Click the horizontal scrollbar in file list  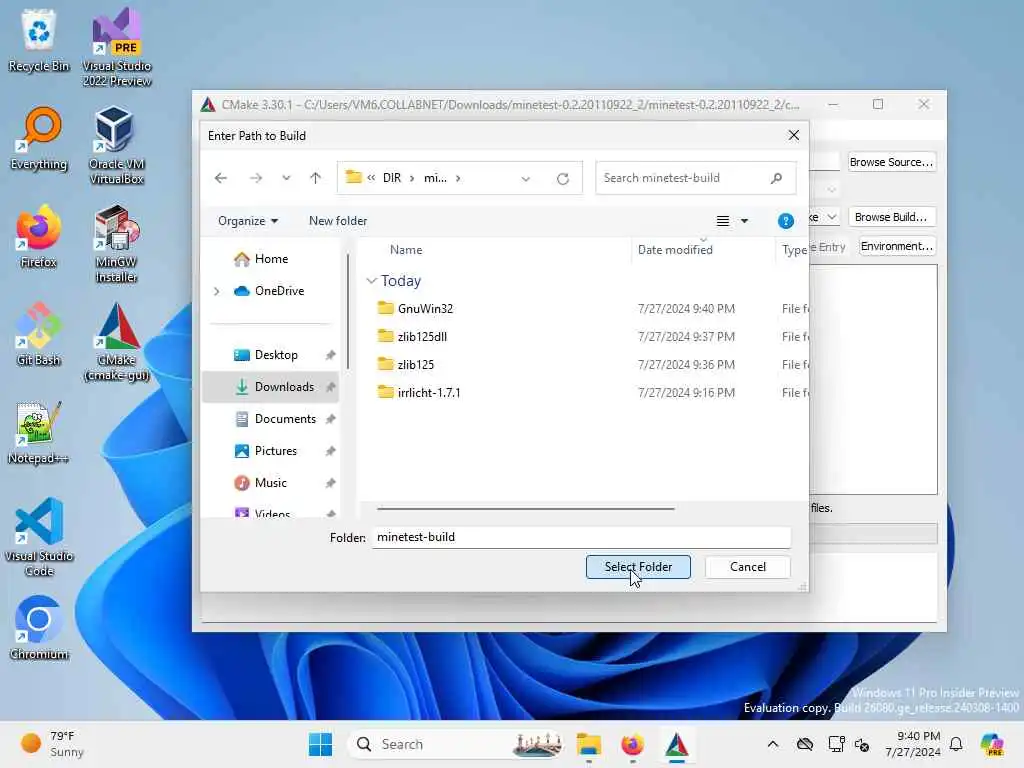pyautogui.click(x=526, y=508)
